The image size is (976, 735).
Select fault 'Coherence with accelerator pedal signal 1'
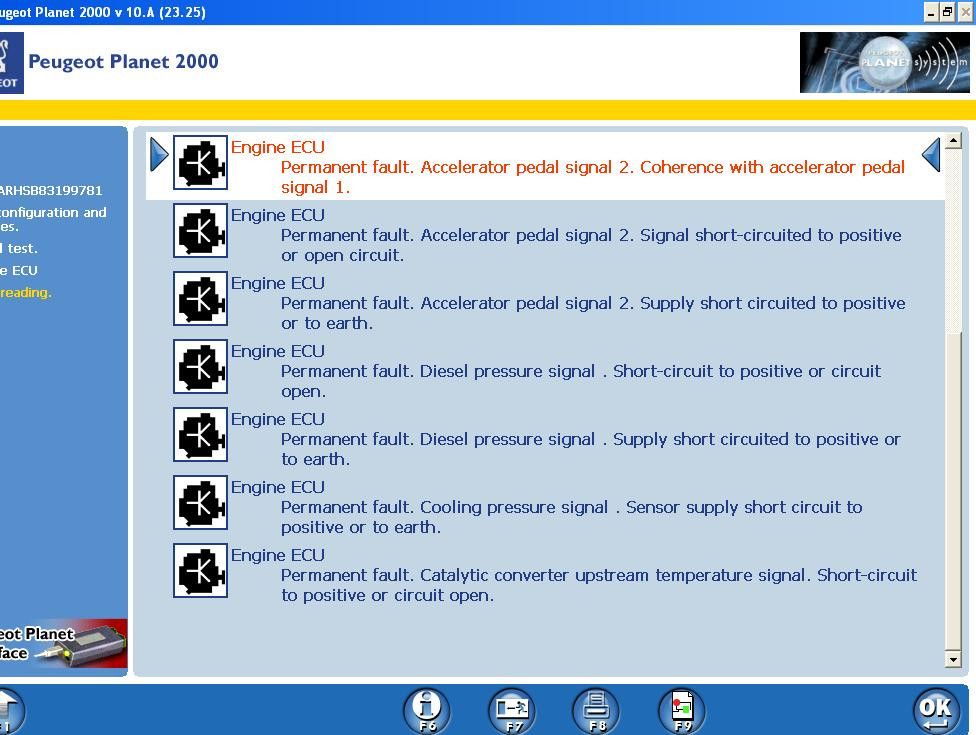pyautogui.click(x=593, y=177)
